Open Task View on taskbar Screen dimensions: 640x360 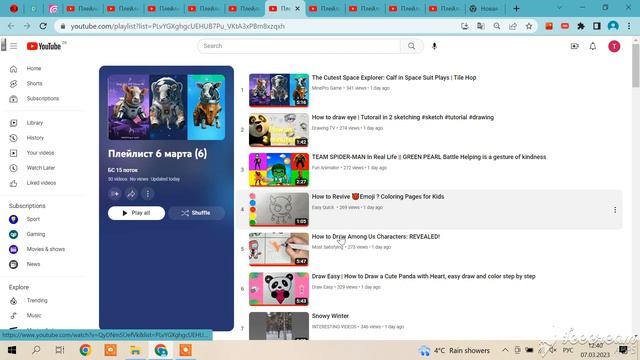click(x=60, y=350)
